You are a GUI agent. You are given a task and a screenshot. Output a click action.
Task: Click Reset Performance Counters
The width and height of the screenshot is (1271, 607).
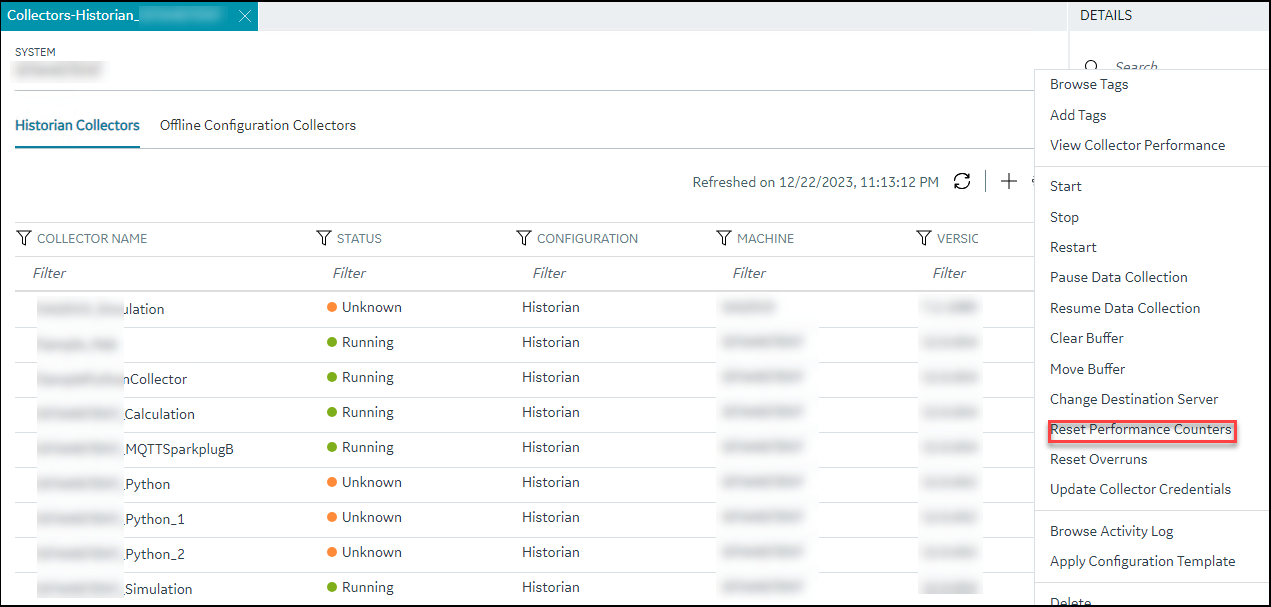(x=1141, y=430)
